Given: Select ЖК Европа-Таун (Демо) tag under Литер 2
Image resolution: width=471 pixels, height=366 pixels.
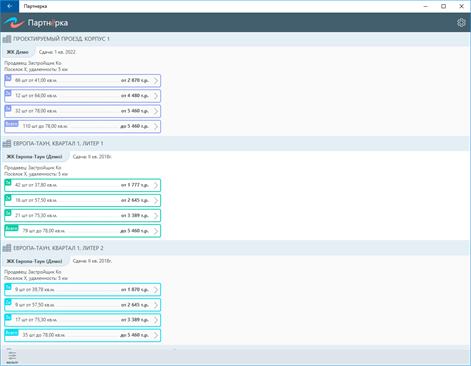Looking at the screenshot, I should [x=35, y=261].
